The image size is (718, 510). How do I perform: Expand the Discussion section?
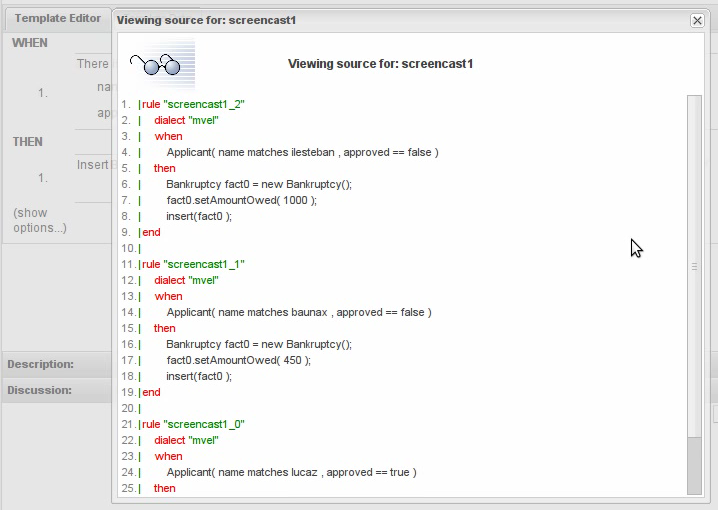coord(39,390)
